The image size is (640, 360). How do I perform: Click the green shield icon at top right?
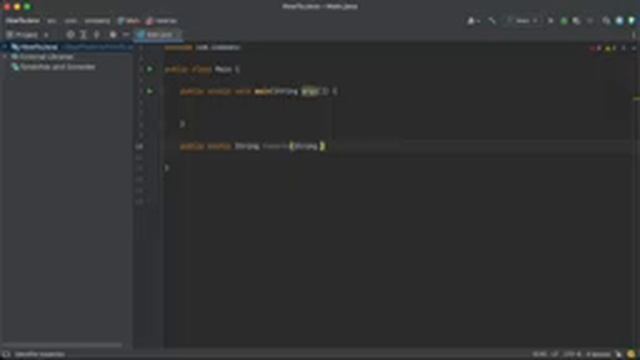pos(631,20)
